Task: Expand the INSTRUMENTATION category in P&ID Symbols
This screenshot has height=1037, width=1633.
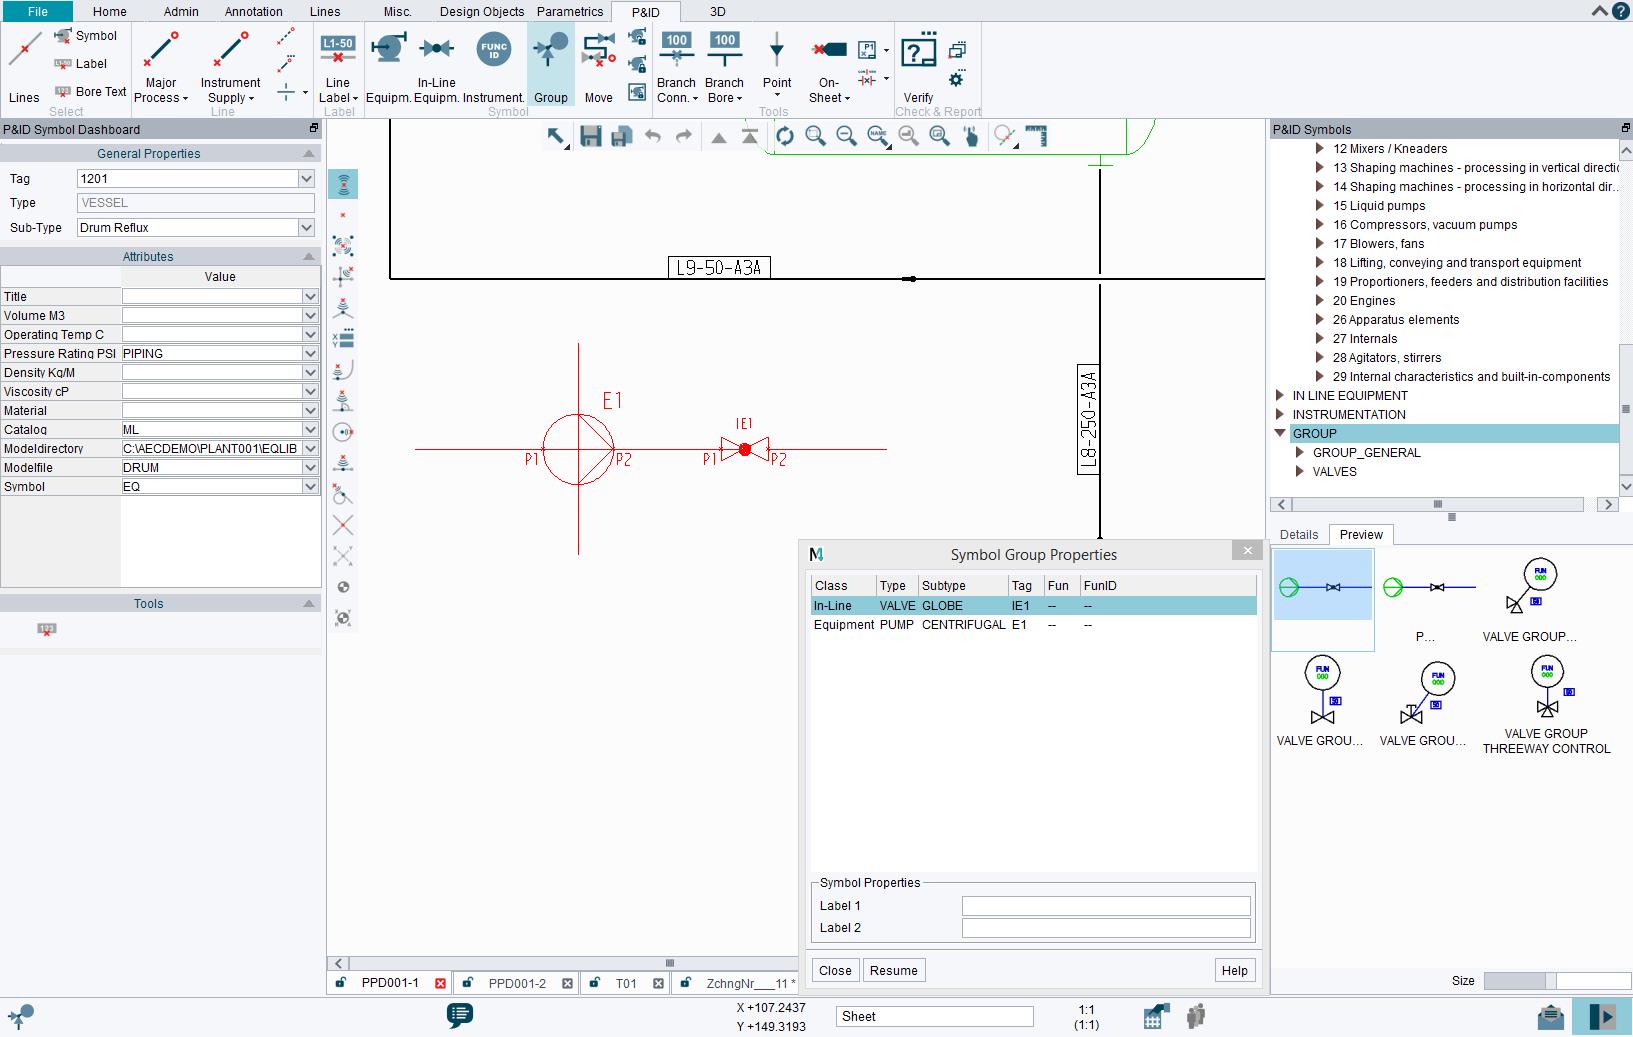Action: pyautogui.click(x=1281, y=414)
